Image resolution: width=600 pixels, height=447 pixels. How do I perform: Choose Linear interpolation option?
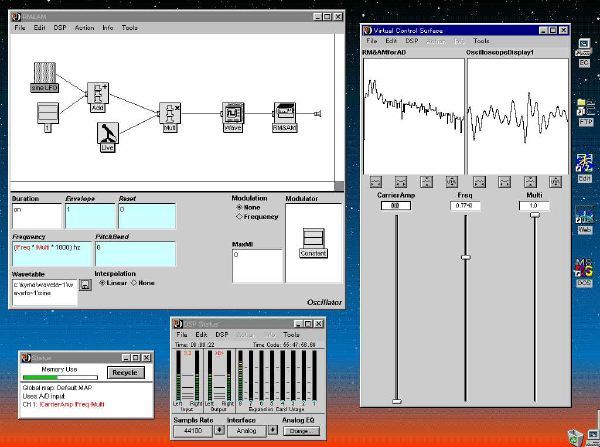coord(102,282)
